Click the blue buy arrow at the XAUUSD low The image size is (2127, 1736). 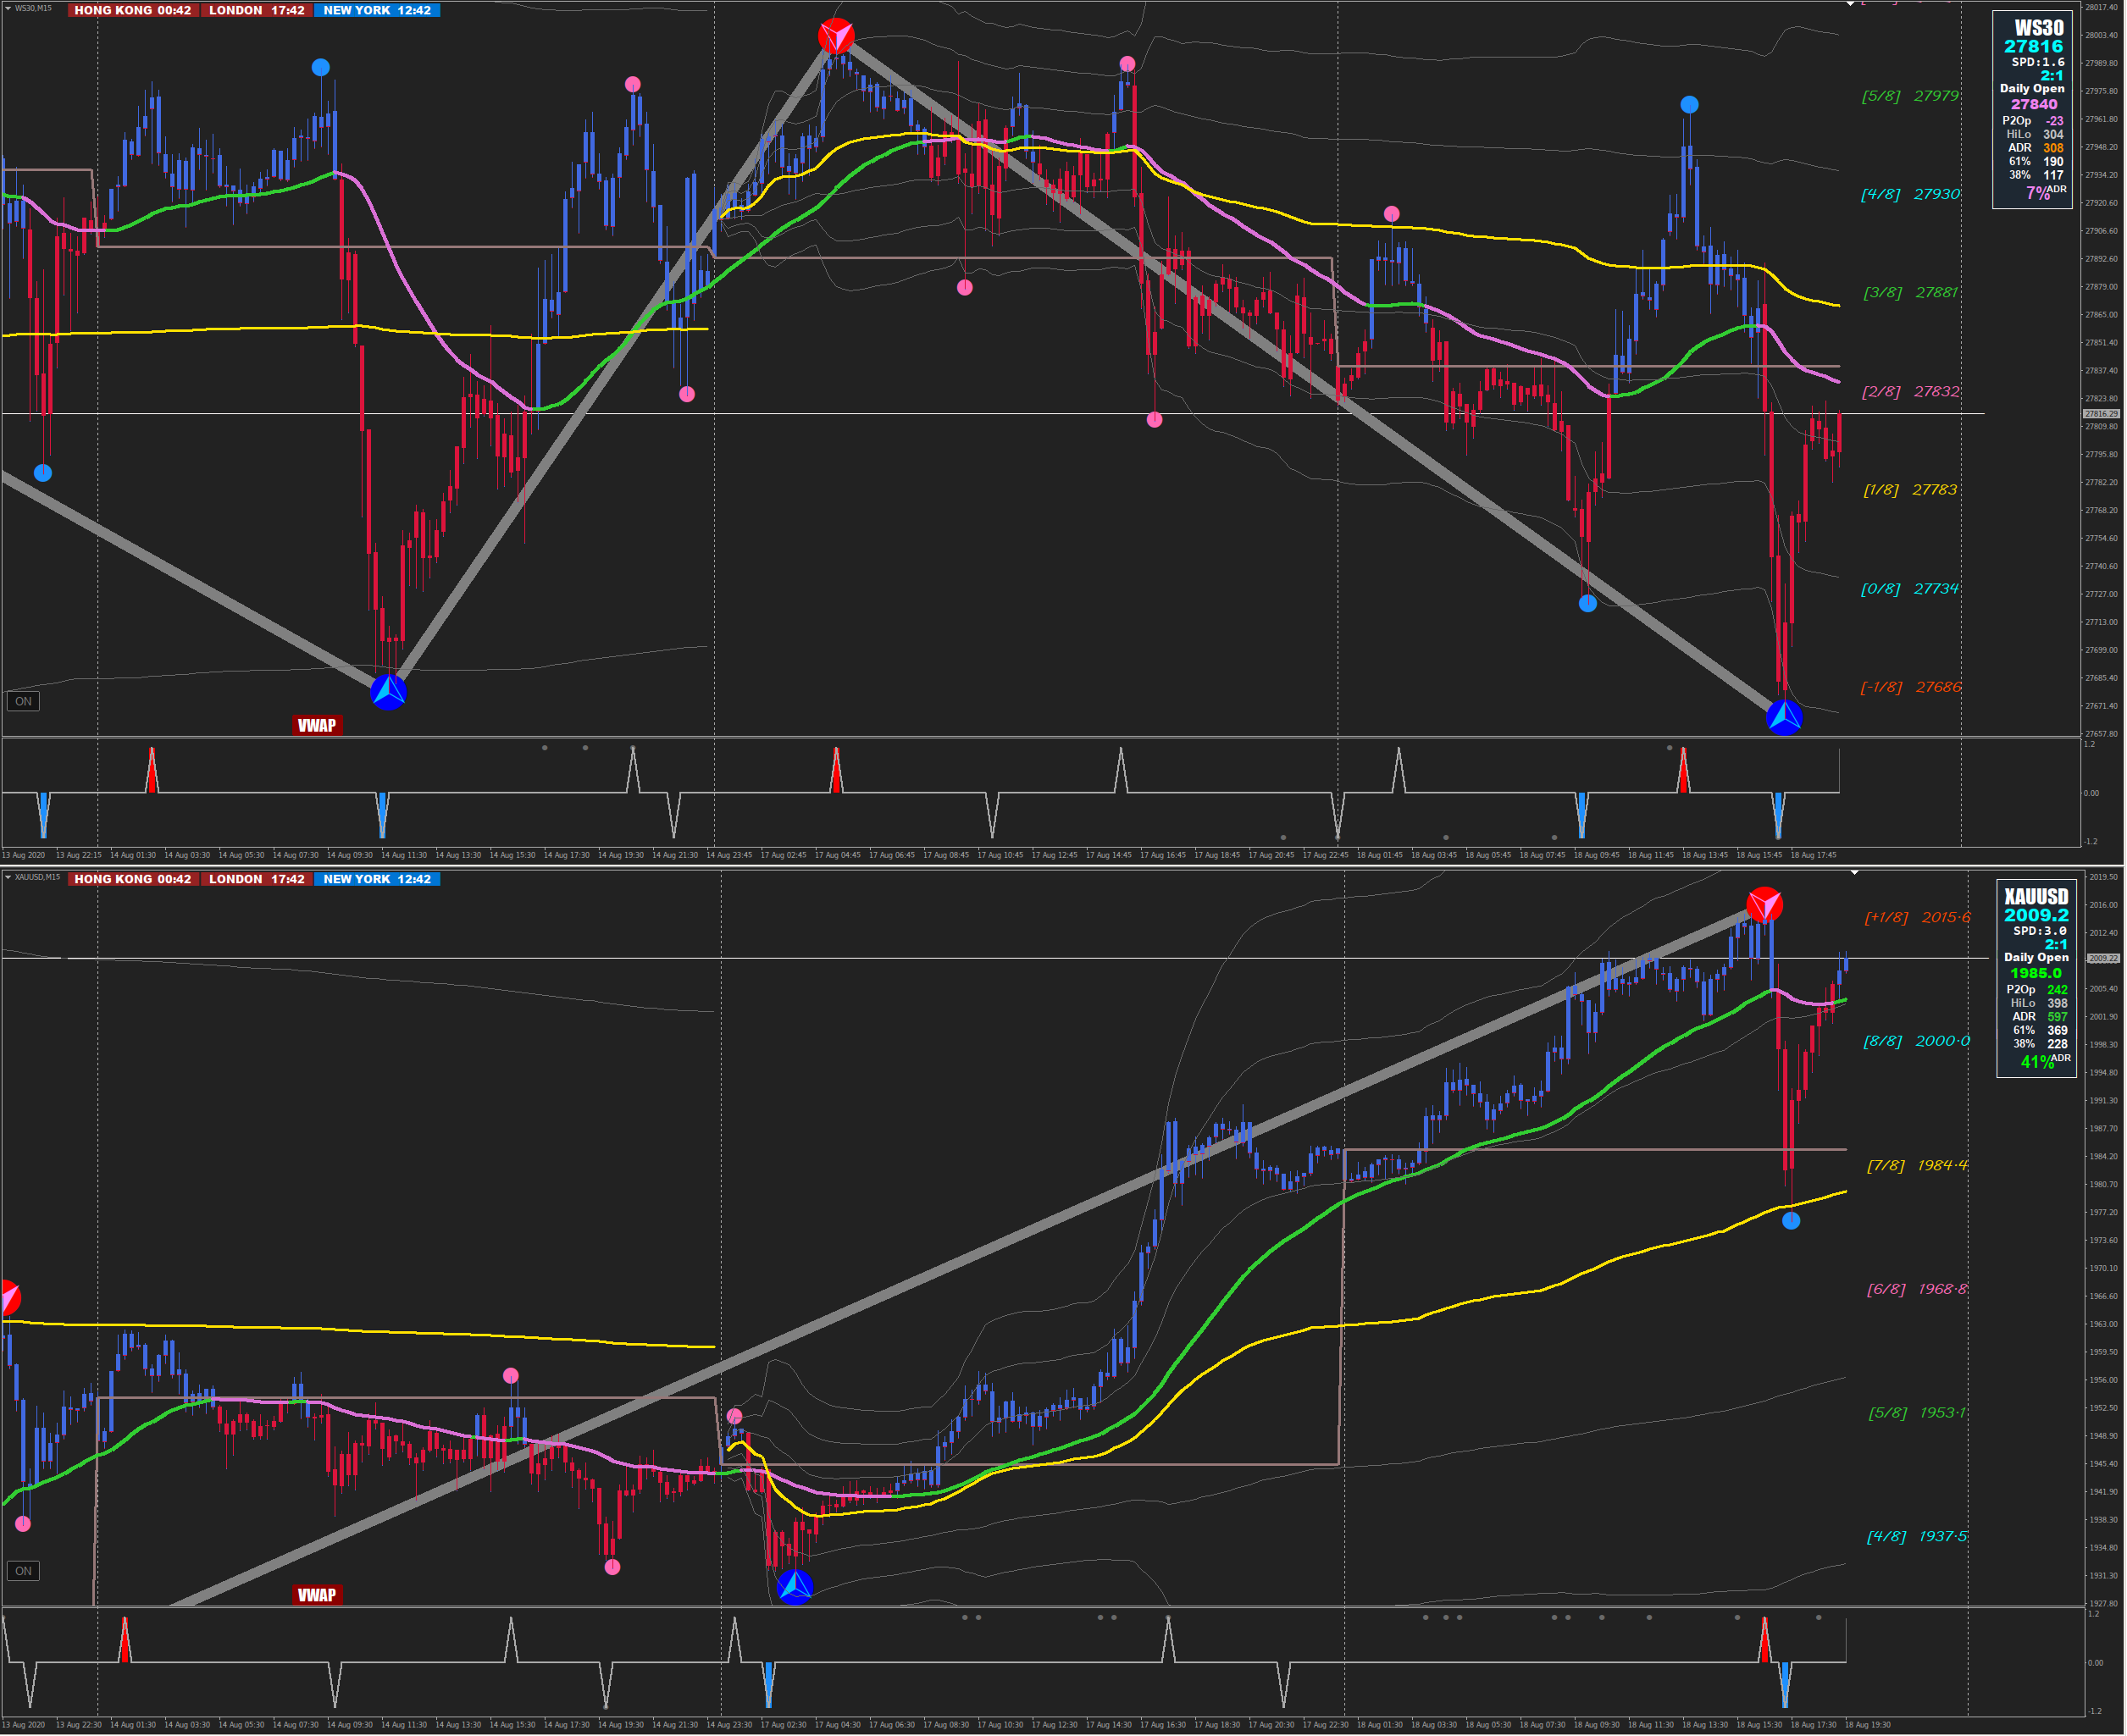pos(795,1586)
